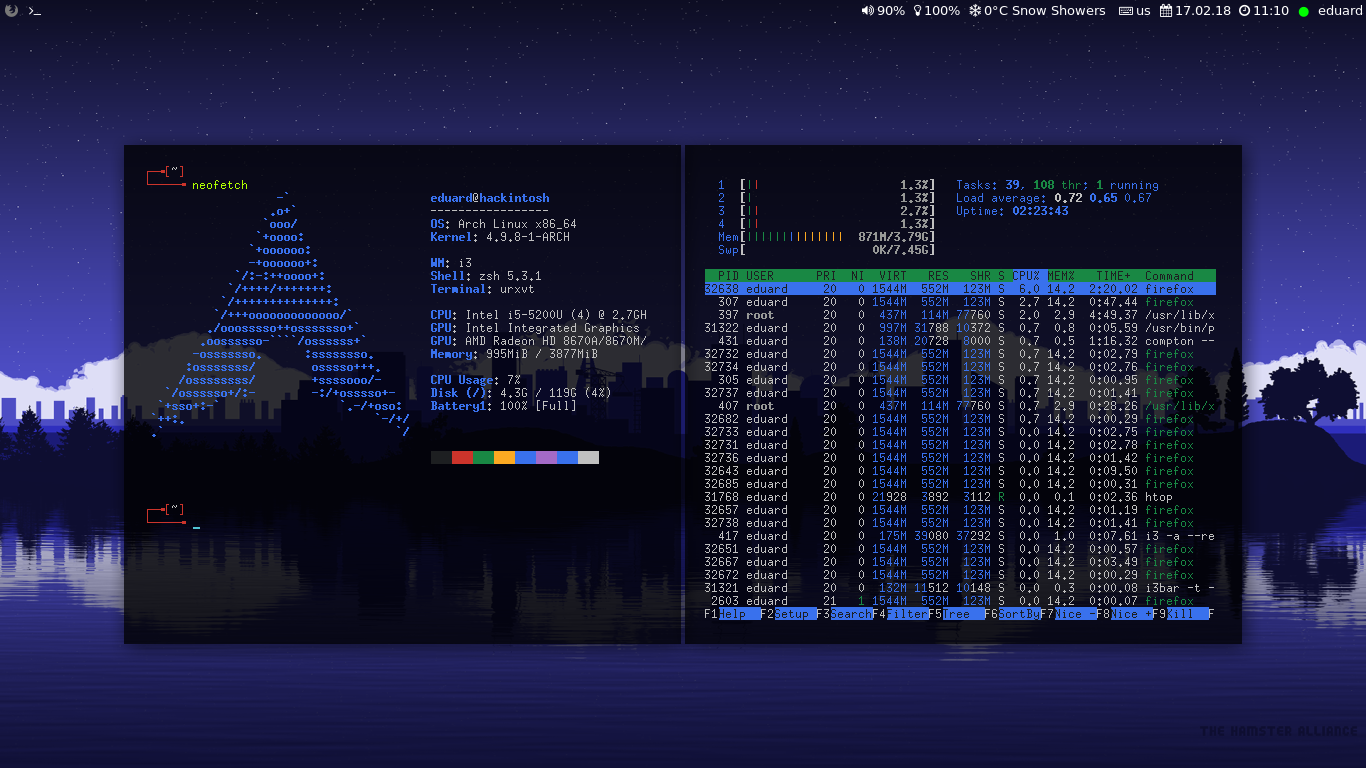Select the root process row with PID 397
This screenshot has width=1366, height=768.
pos(960,315)
